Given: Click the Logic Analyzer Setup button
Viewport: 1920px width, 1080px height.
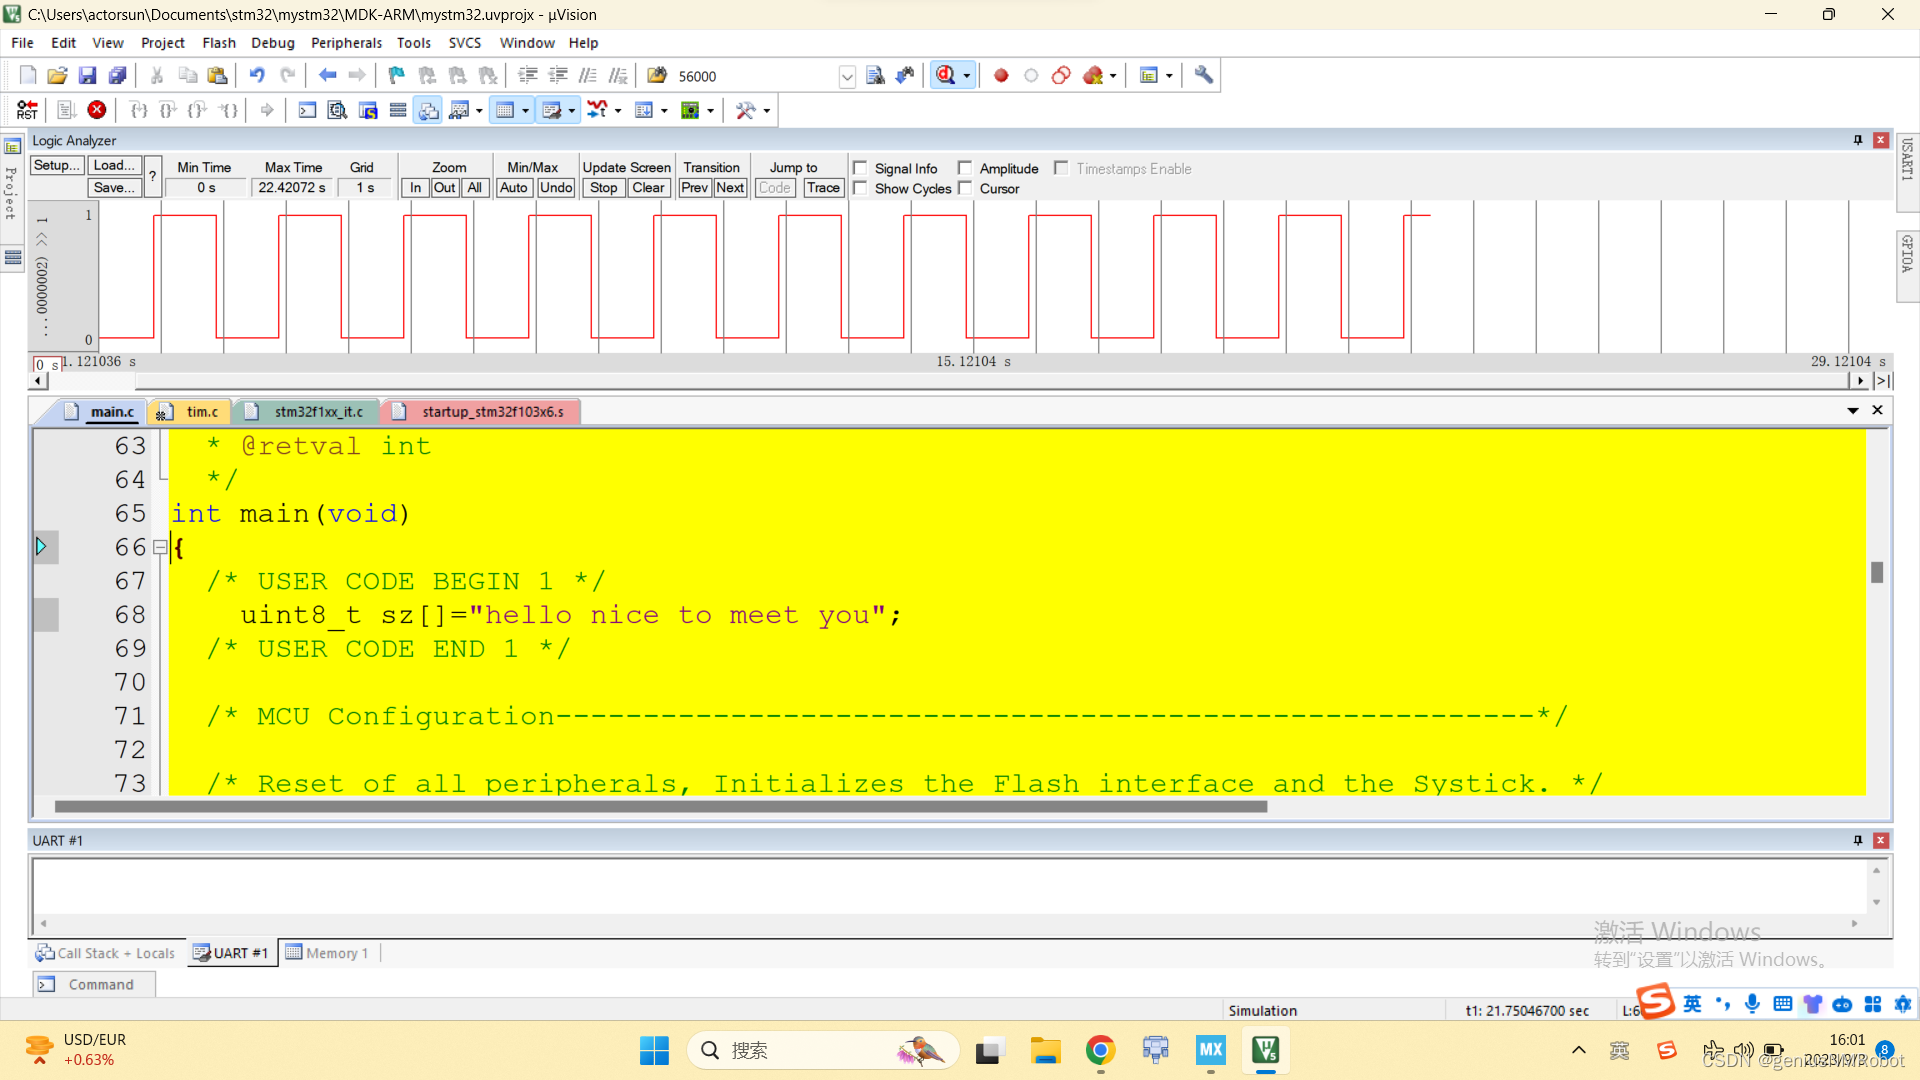Looking at the screenshot, I should click(55, 165).
